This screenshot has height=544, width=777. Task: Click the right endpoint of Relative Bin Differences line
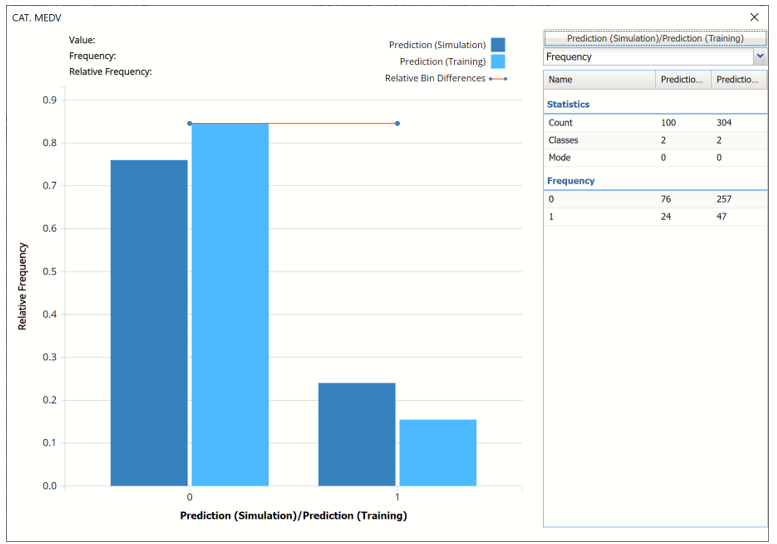tap(397, 124)
